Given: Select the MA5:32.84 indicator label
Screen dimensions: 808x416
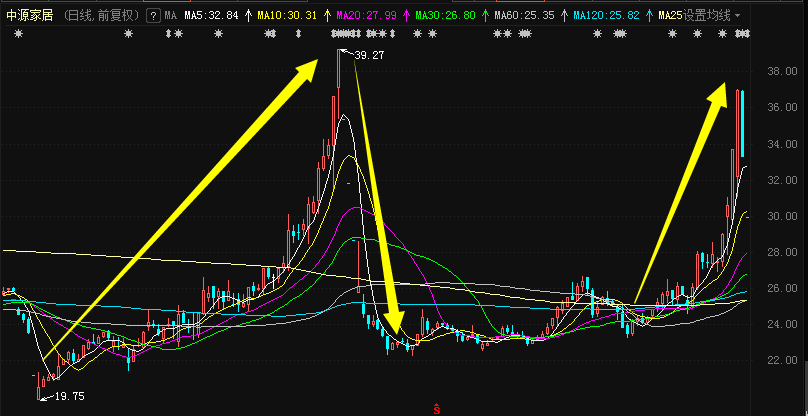Looking at the screenshot, I should point(212,16).
